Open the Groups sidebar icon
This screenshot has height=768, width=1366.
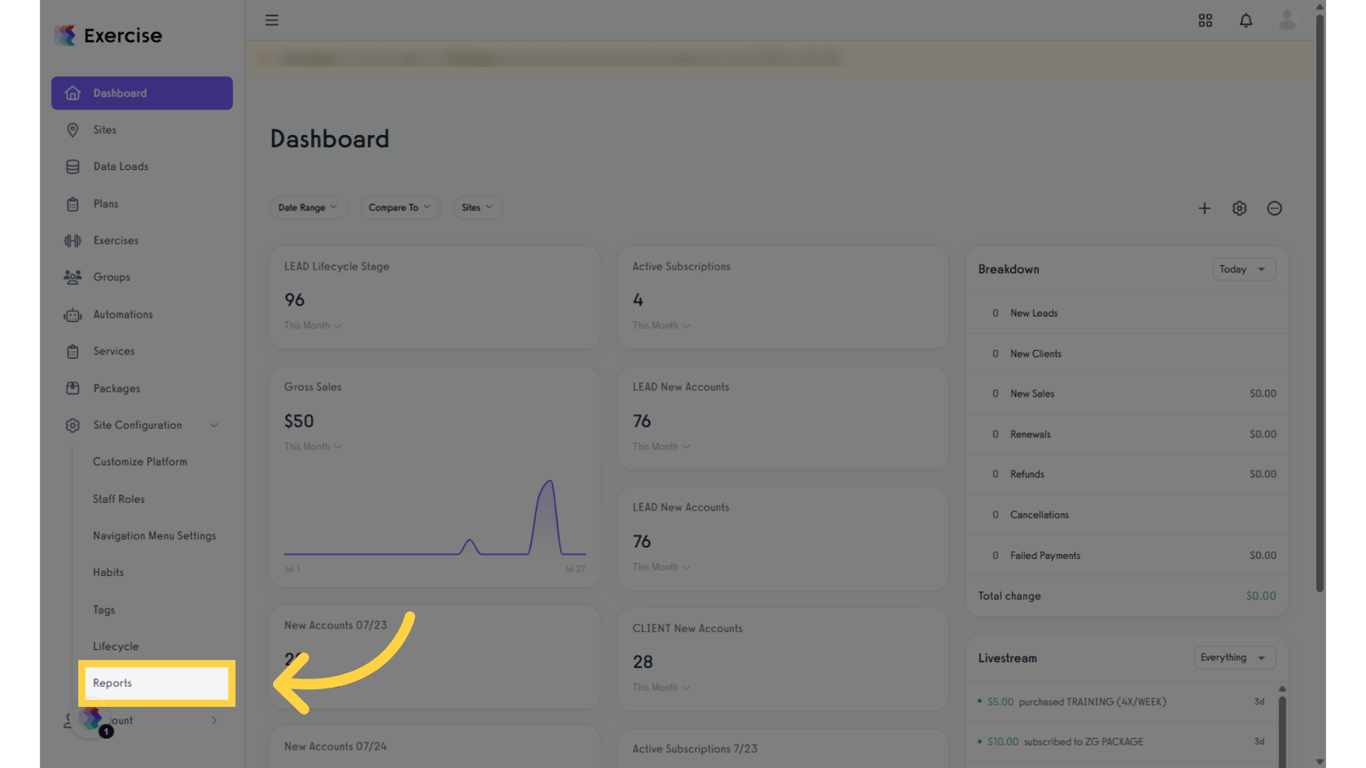point(72,277)
